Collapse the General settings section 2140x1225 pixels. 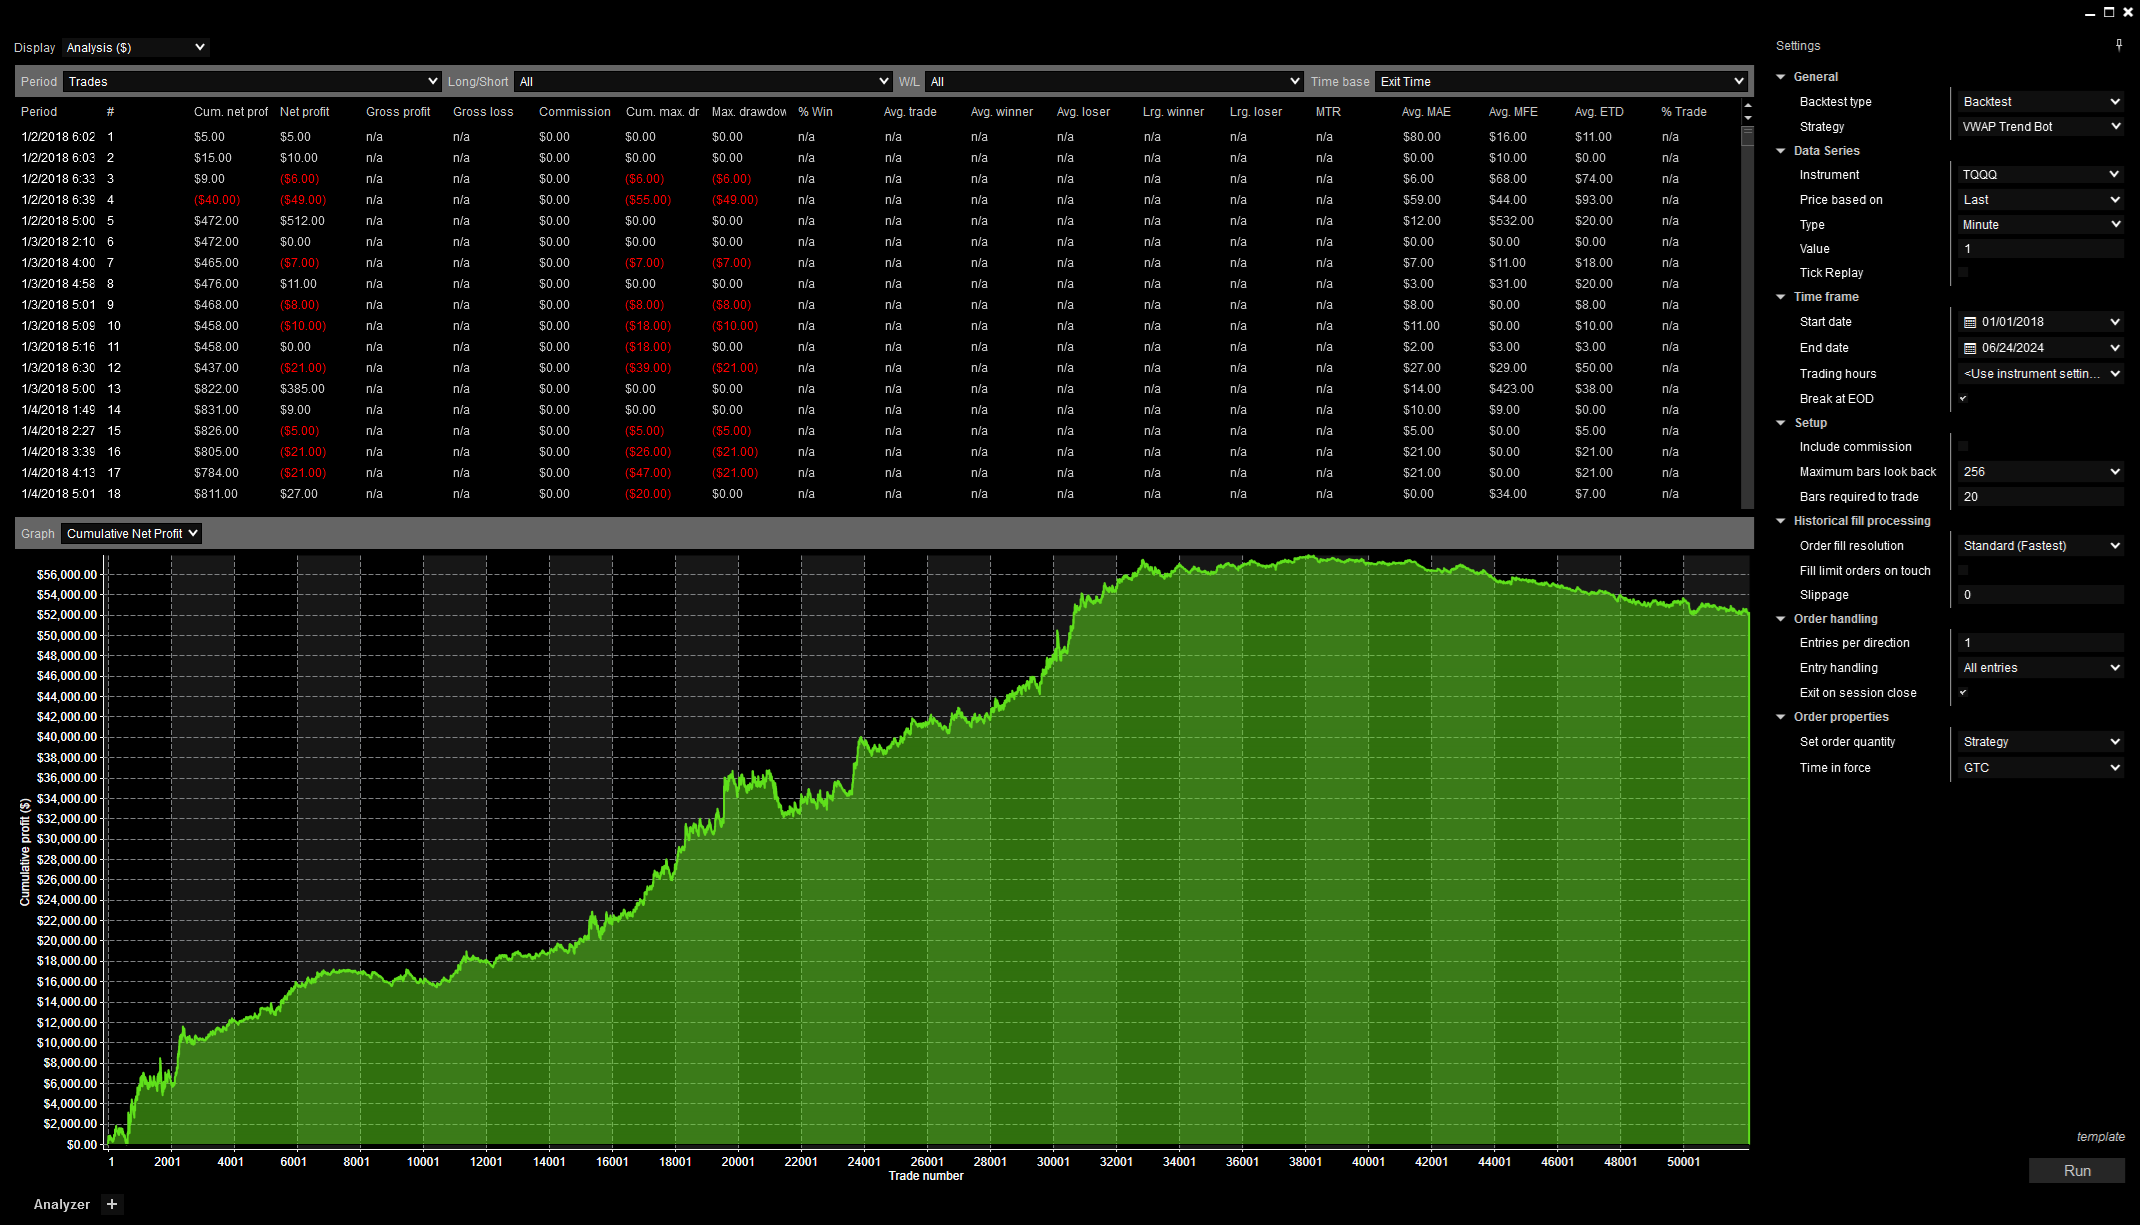1781,77
